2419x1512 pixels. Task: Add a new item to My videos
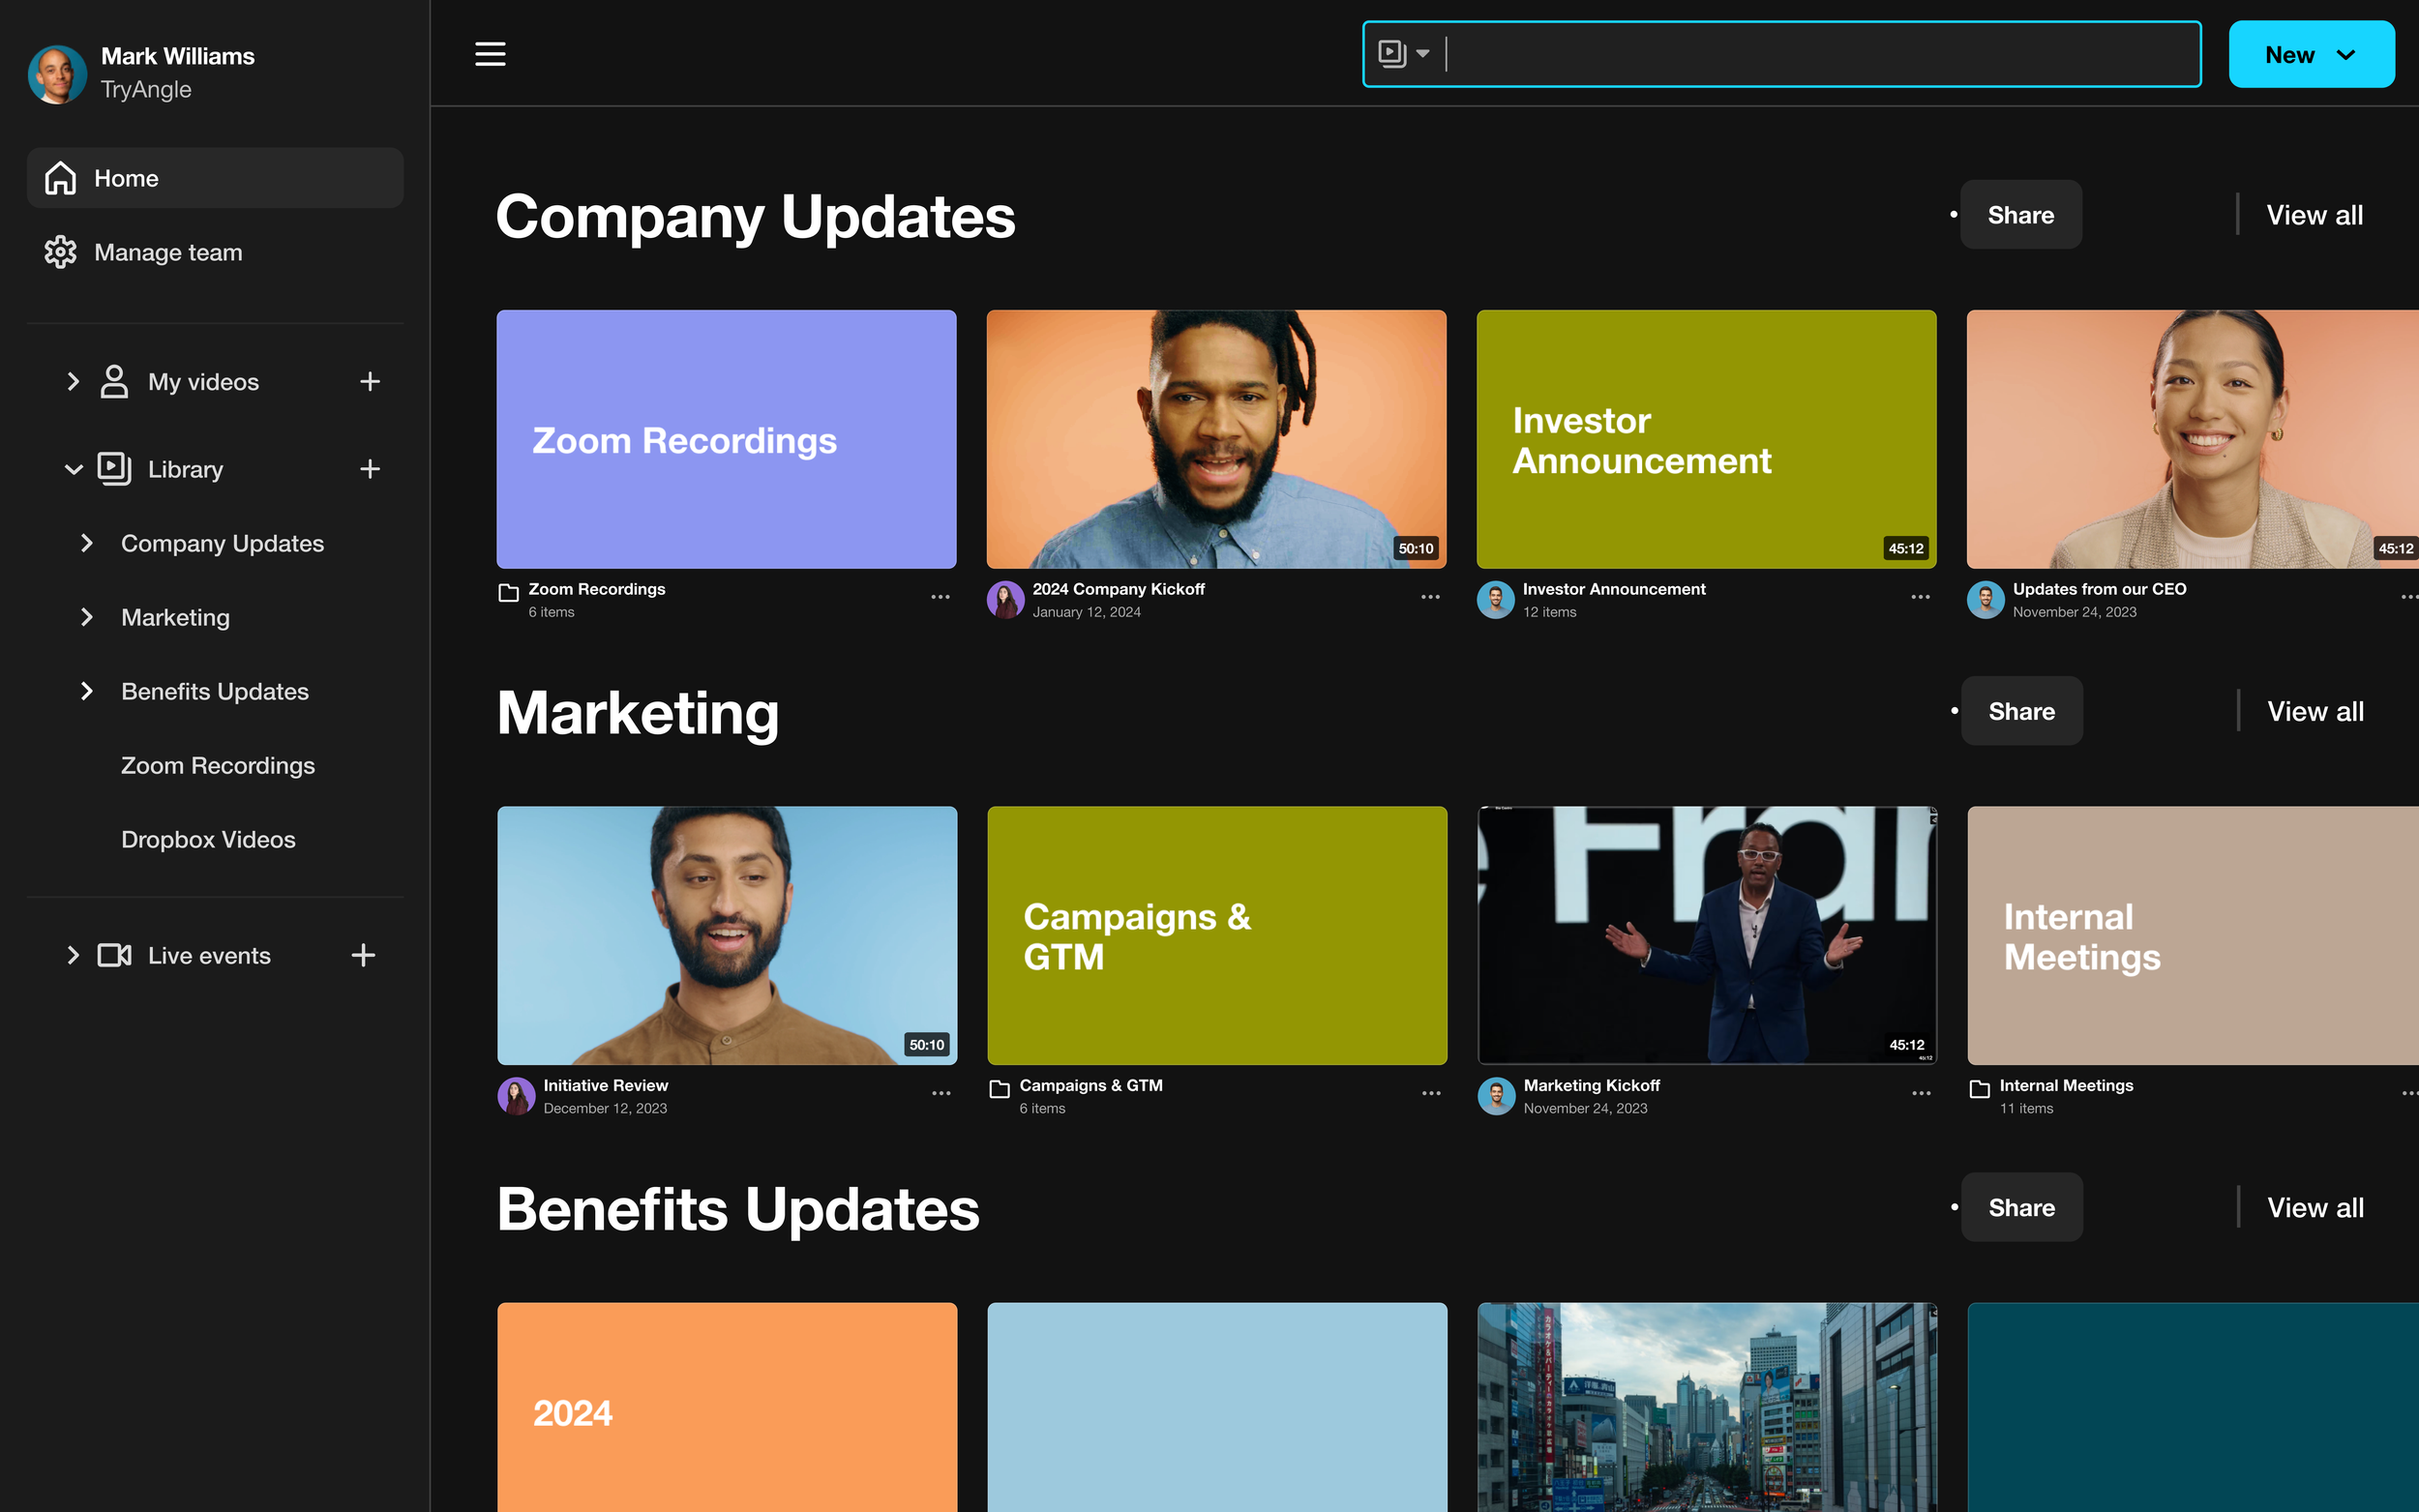[x=369, y=381]
